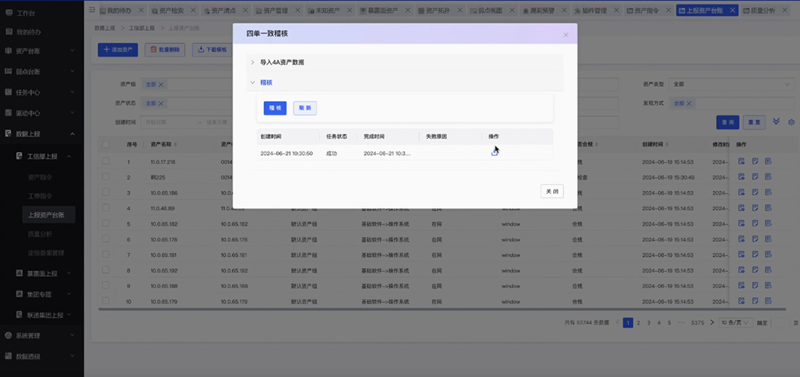This screenshot has width=800, height=377.
Task: Expand the 导入4A资产数据 section
Action: (405, 62)
